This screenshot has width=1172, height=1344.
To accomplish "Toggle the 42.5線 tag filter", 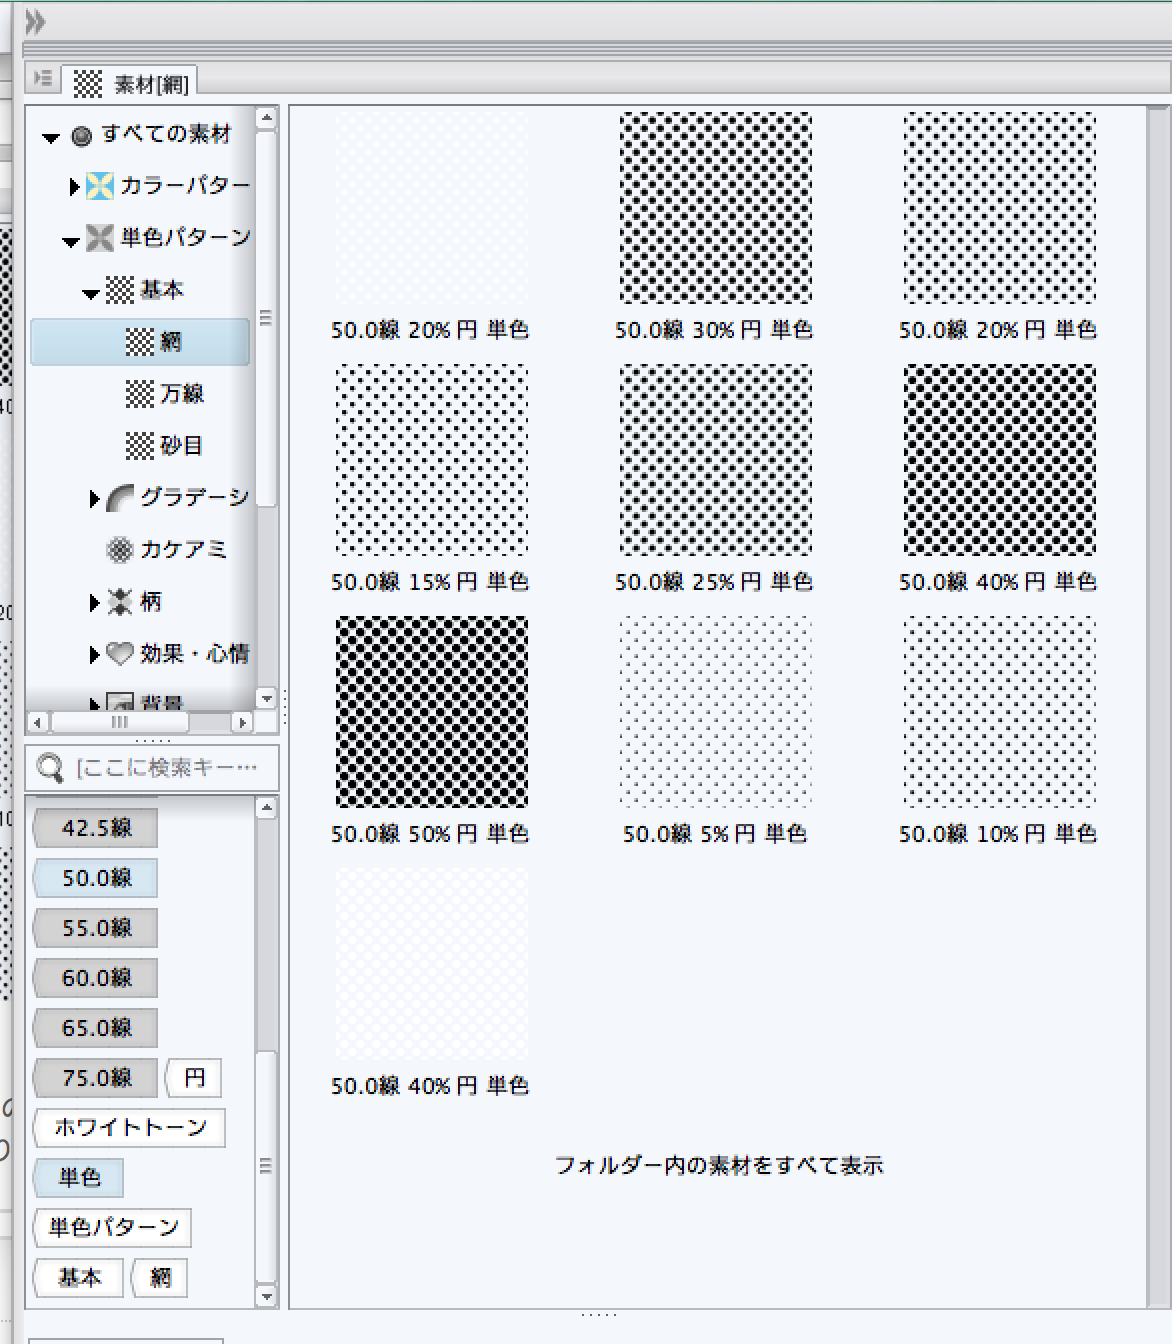I will point(96,828).
